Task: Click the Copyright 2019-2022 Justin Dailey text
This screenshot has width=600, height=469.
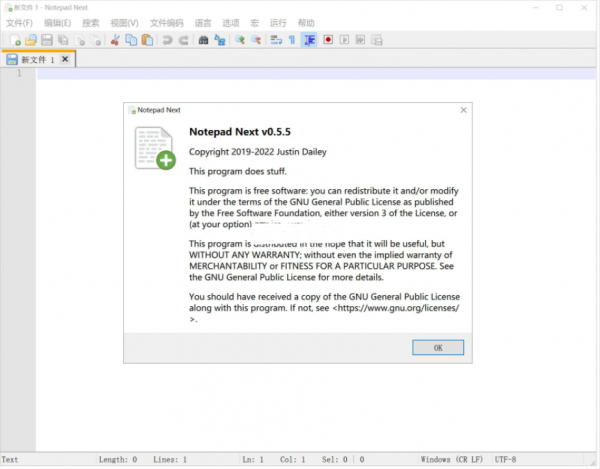Action: coord(258,152)
